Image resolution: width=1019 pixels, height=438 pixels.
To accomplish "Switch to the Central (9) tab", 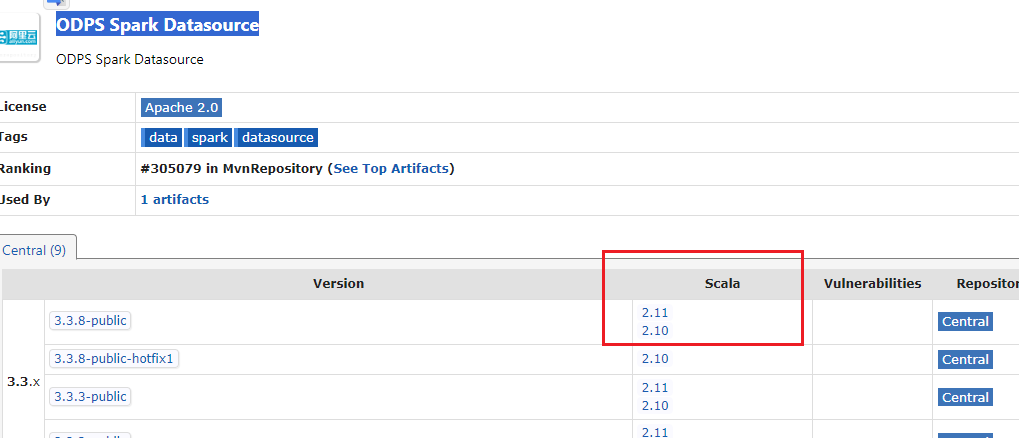I will (x=35, y=250).
